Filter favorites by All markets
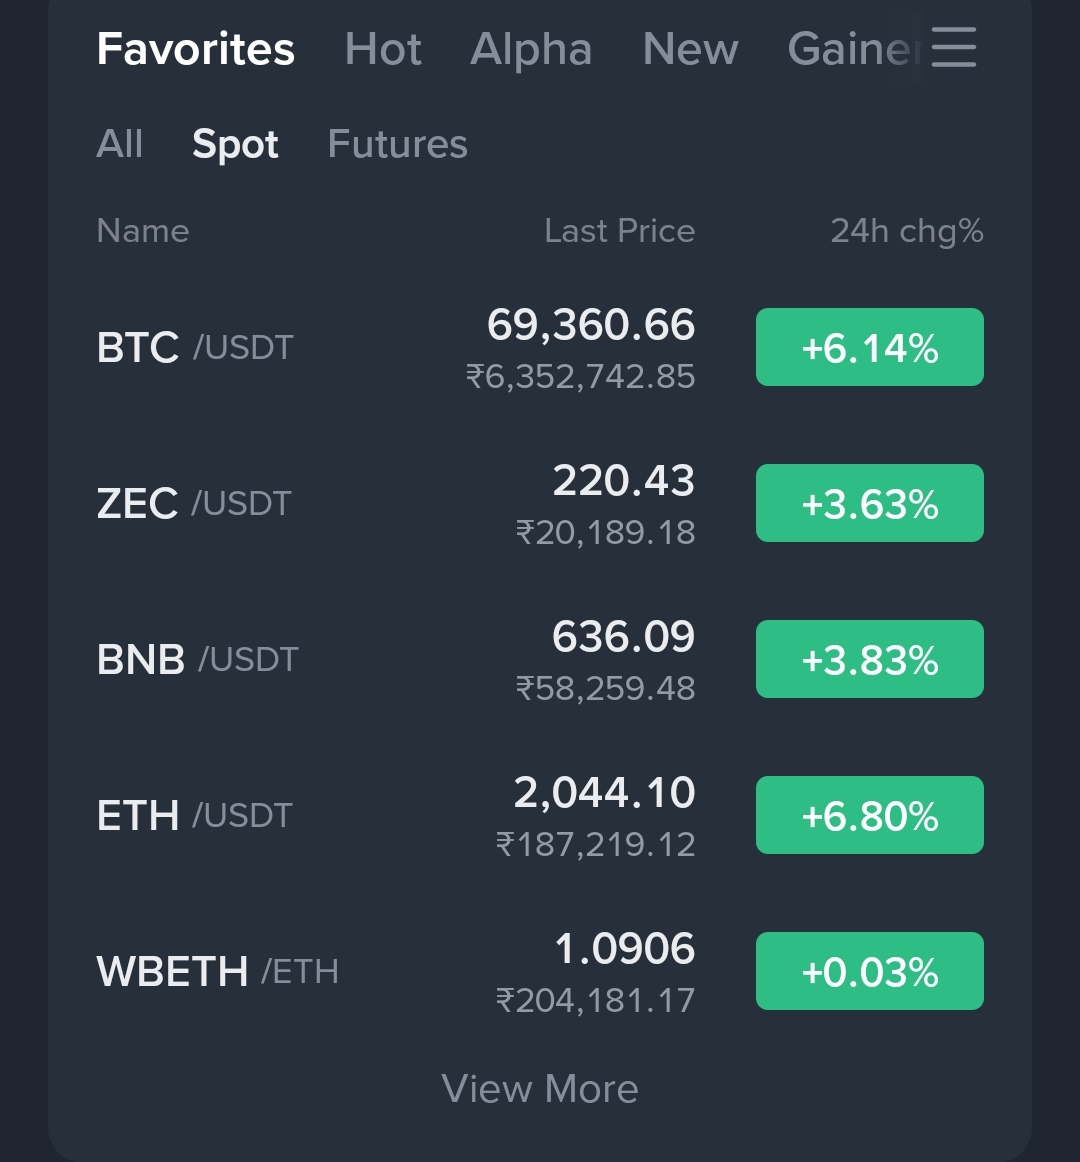The height and width of the screenshot is (1162, 1080). pos(120,144)
